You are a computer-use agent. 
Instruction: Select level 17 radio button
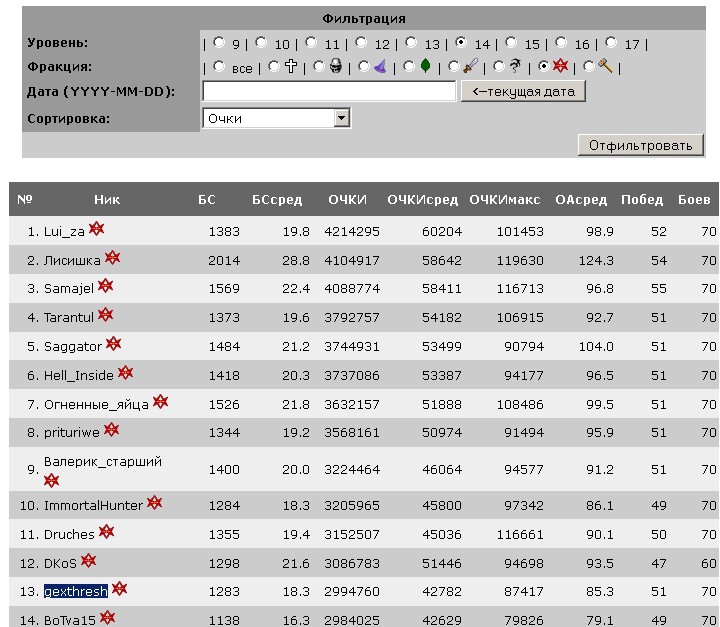coord(611,43)
